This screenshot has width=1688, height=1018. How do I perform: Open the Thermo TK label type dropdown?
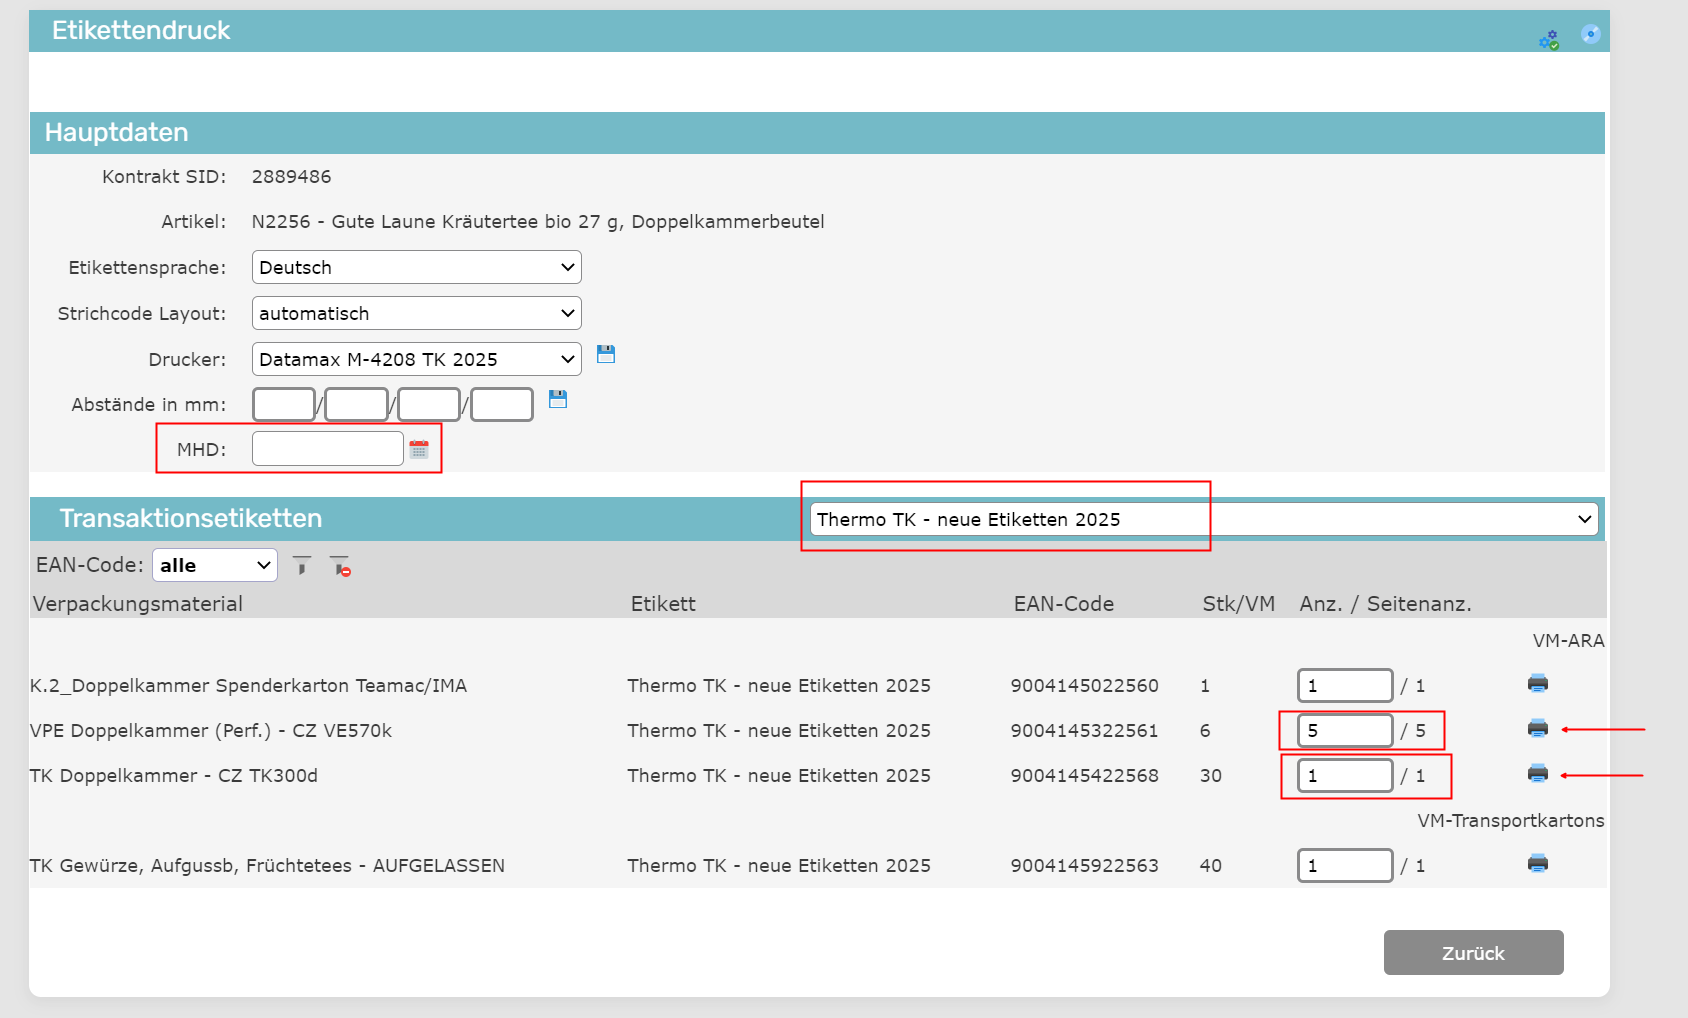[x=1203, y=520]
